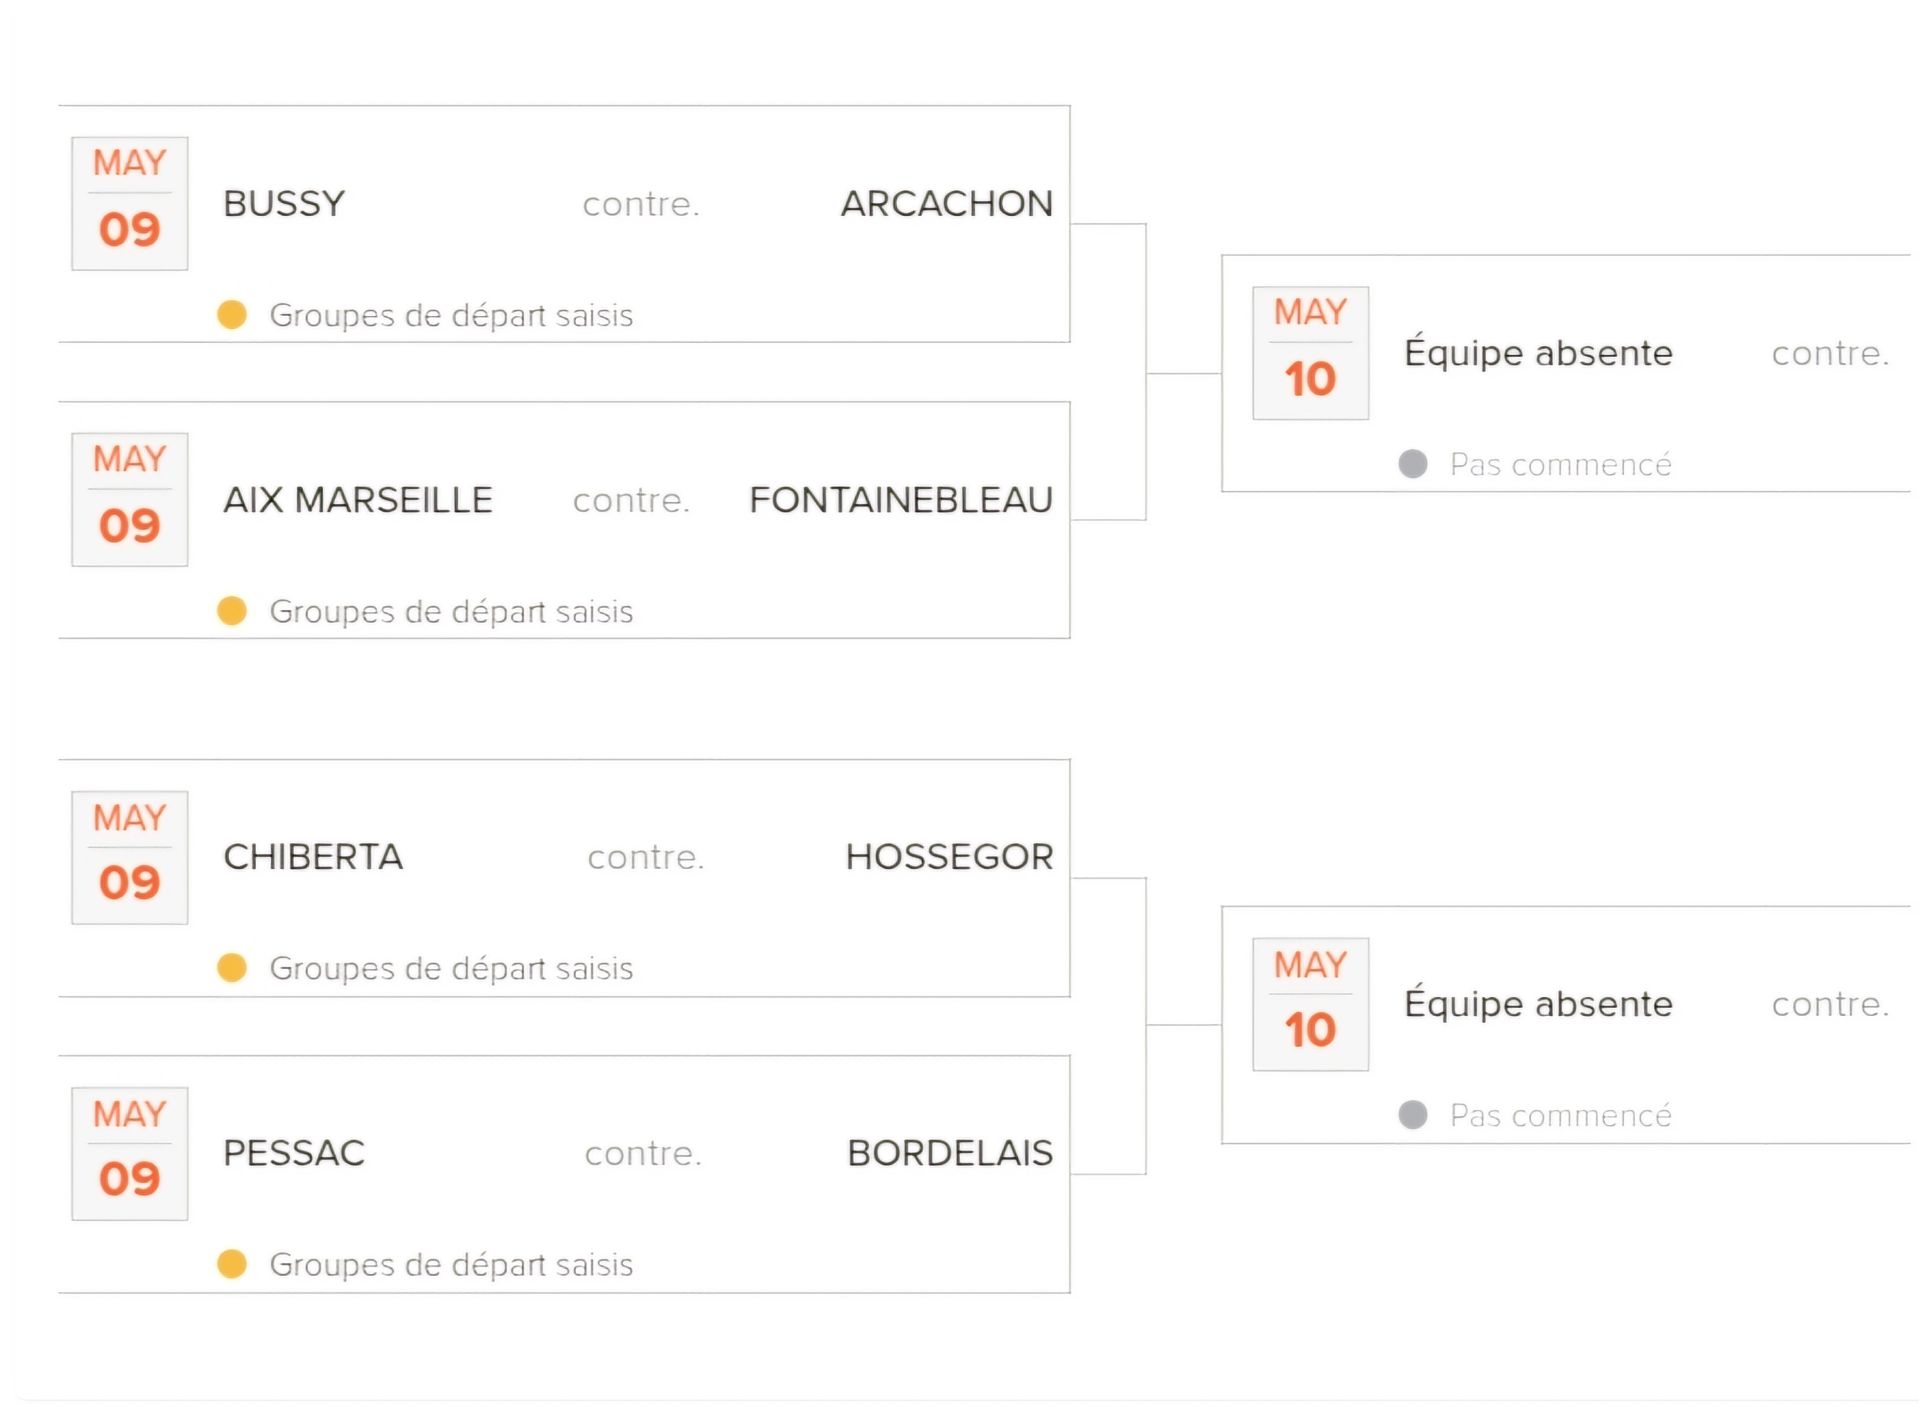Screen dimensions: 1919x1411
Task: Select team ARCACHON
Action: pyautogui.click(x=946, y=203)
